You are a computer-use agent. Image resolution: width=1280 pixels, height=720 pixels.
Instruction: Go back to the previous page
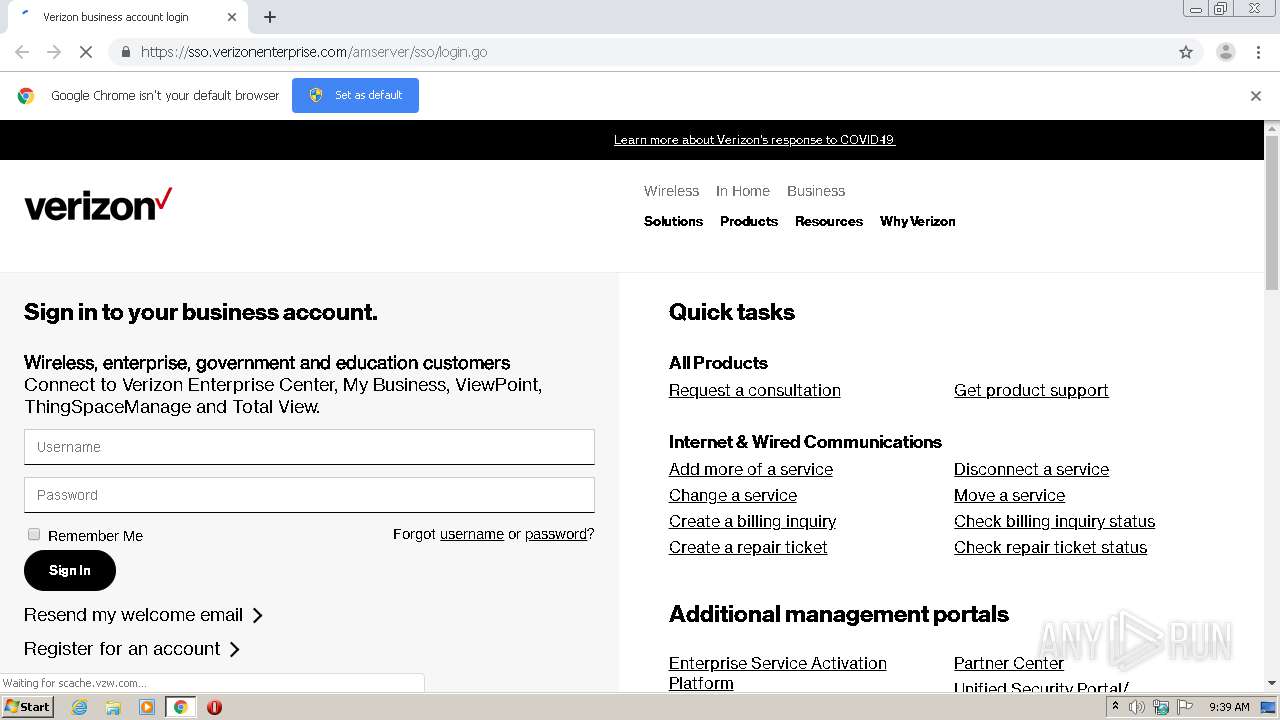coord(22,52)
